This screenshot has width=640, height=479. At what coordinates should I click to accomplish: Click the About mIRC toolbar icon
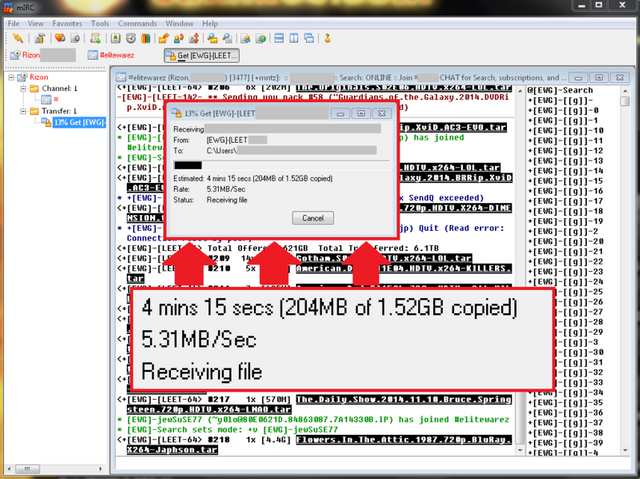point(327,38)
